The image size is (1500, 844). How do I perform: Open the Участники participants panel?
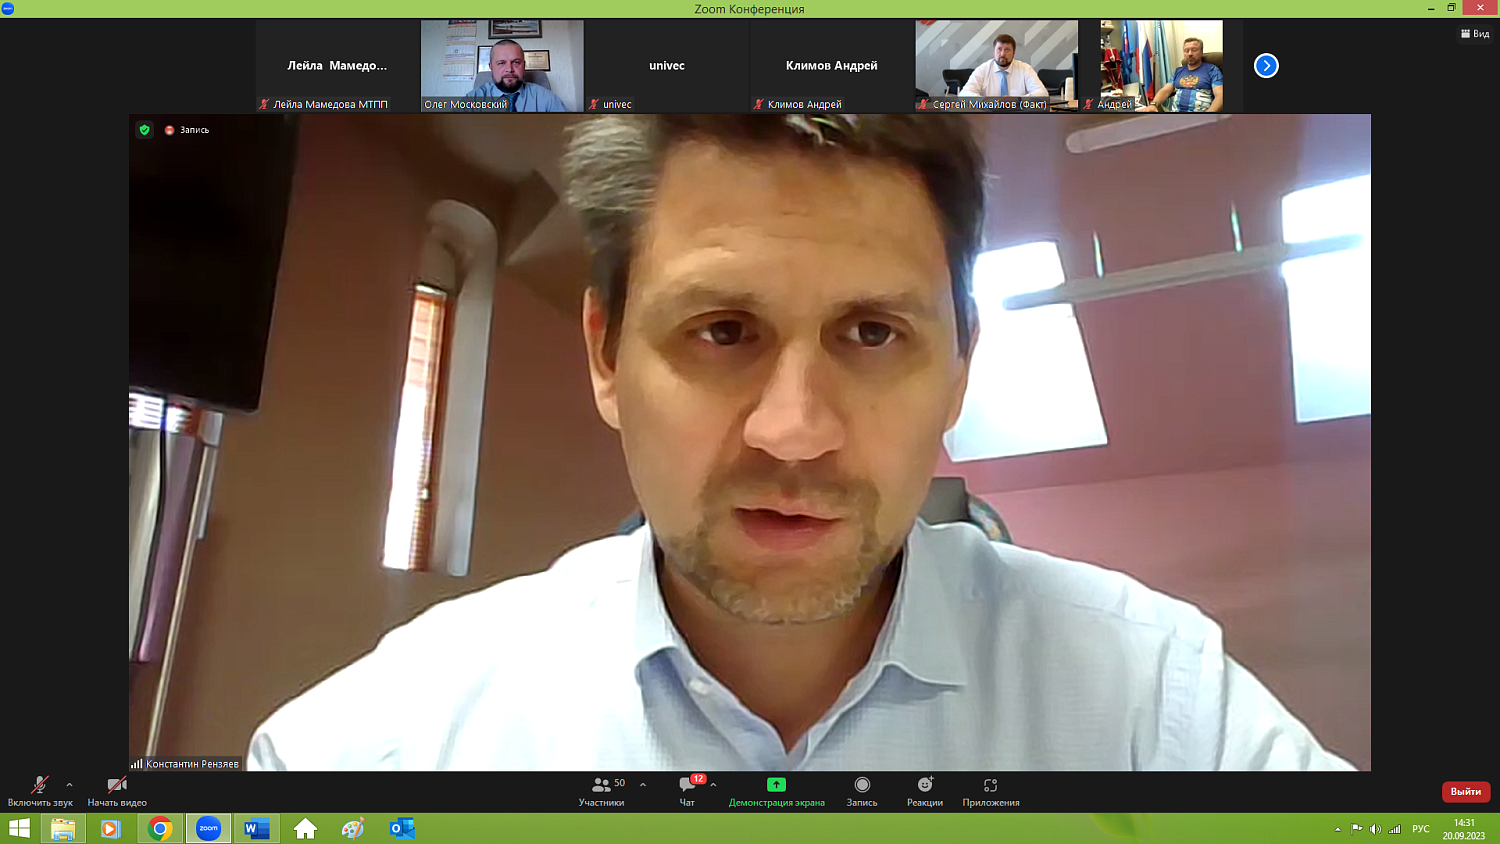(x=602, y=786)
